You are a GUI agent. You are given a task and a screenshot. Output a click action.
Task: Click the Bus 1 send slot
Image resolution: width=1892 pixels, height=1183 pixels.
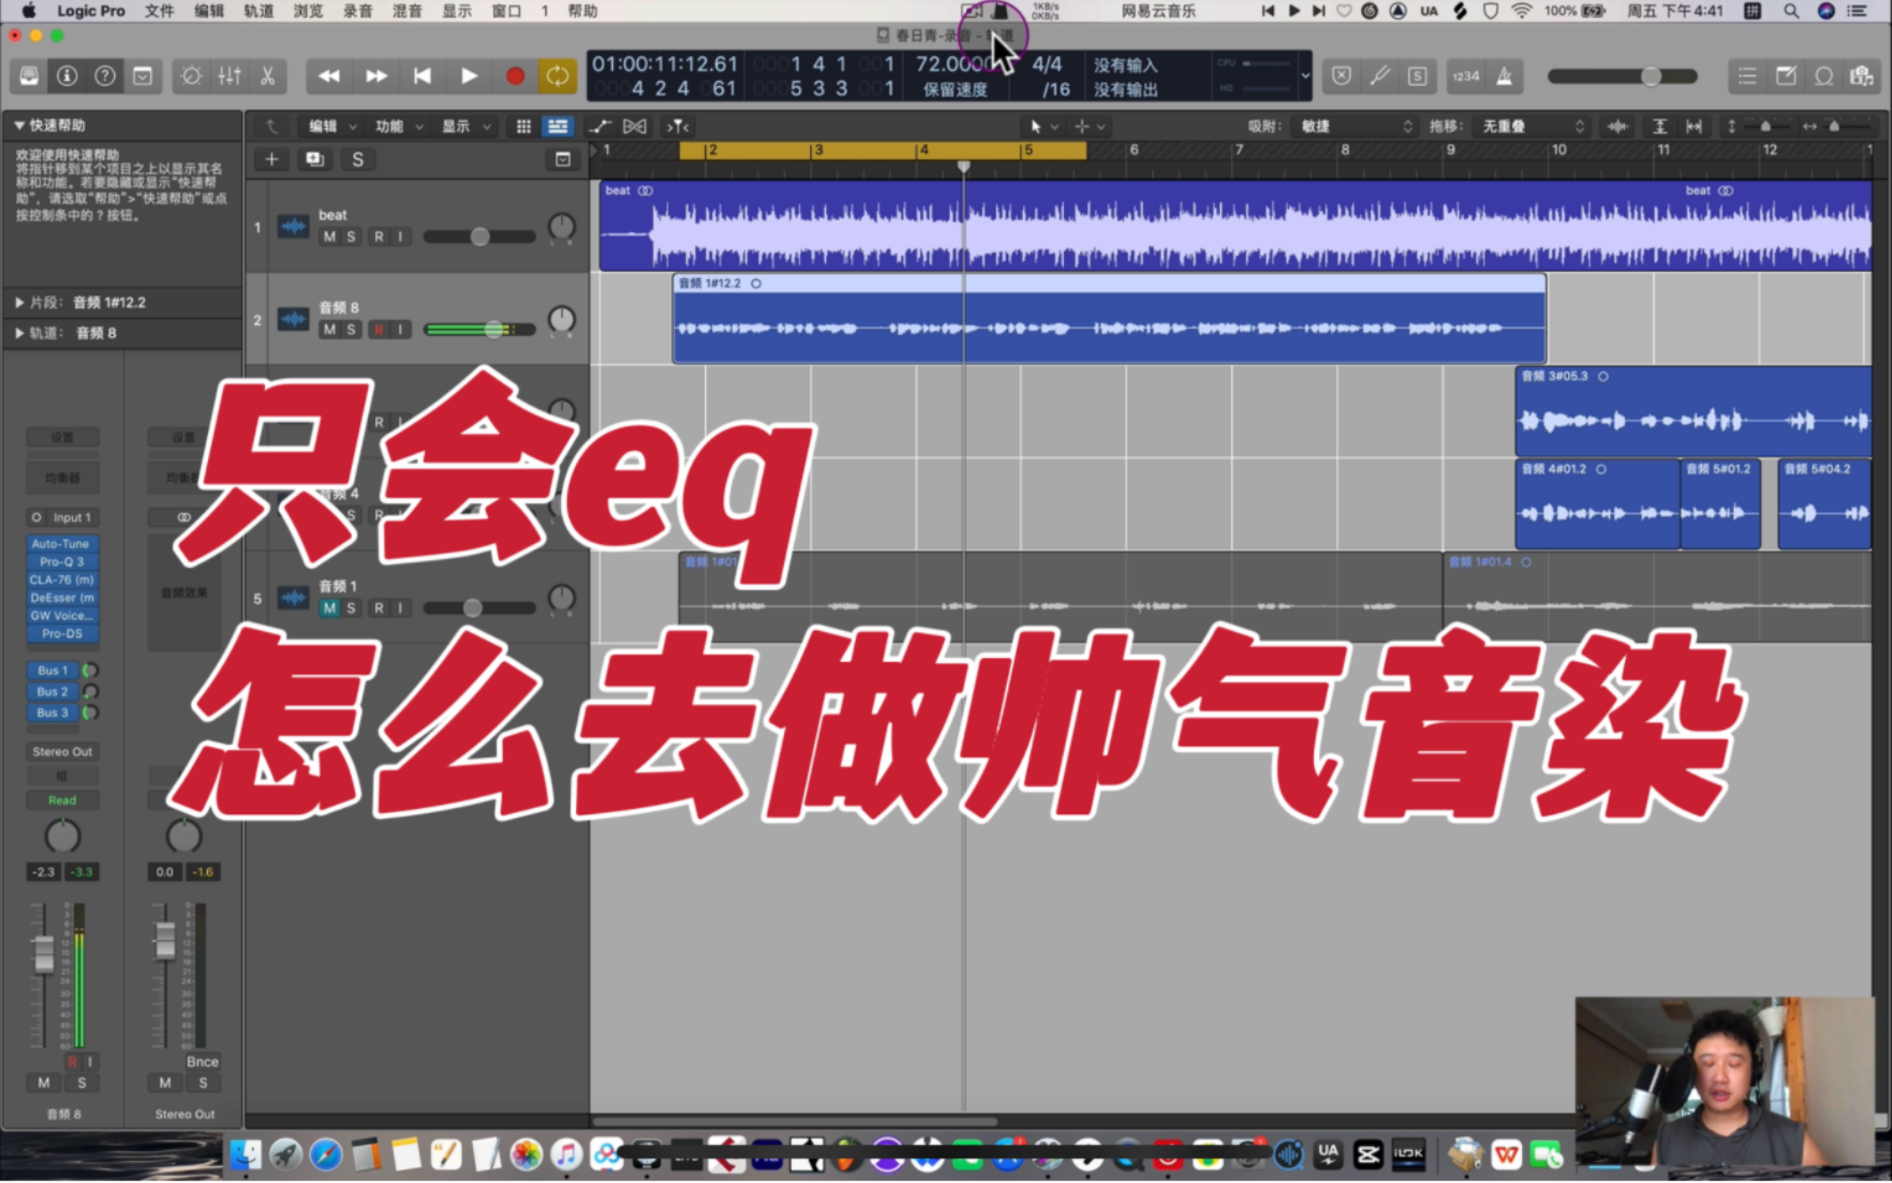pos(52,670)
